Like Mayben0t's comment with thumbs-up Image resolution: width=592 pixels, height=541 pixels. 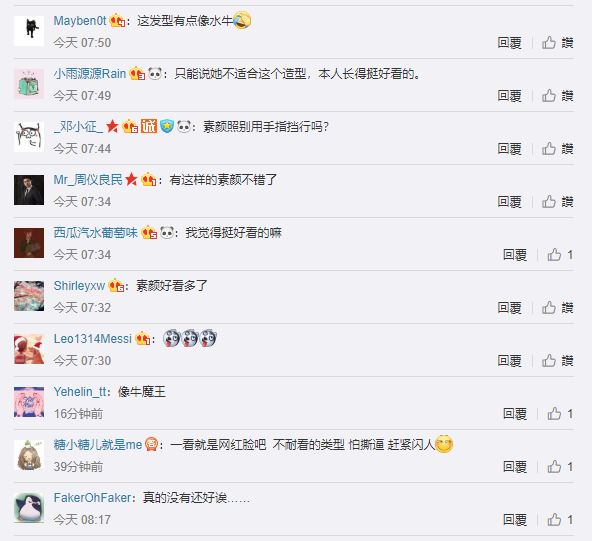coord(549,43)
